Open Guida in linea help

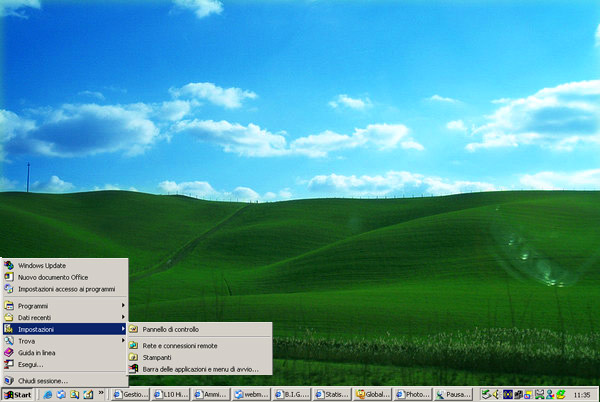coord(65,353)
